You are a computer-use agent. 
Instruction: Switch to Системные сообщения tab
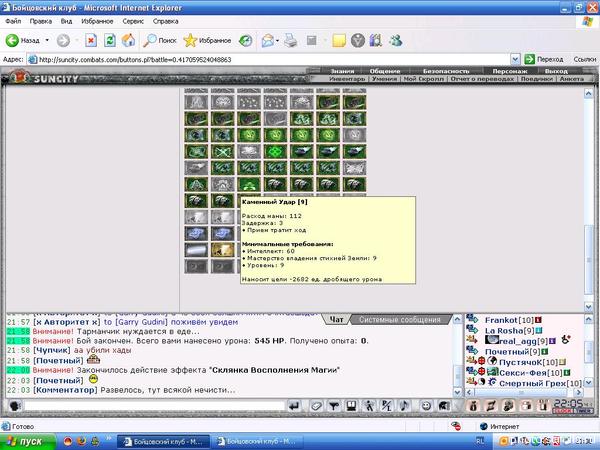coord(400,320)
